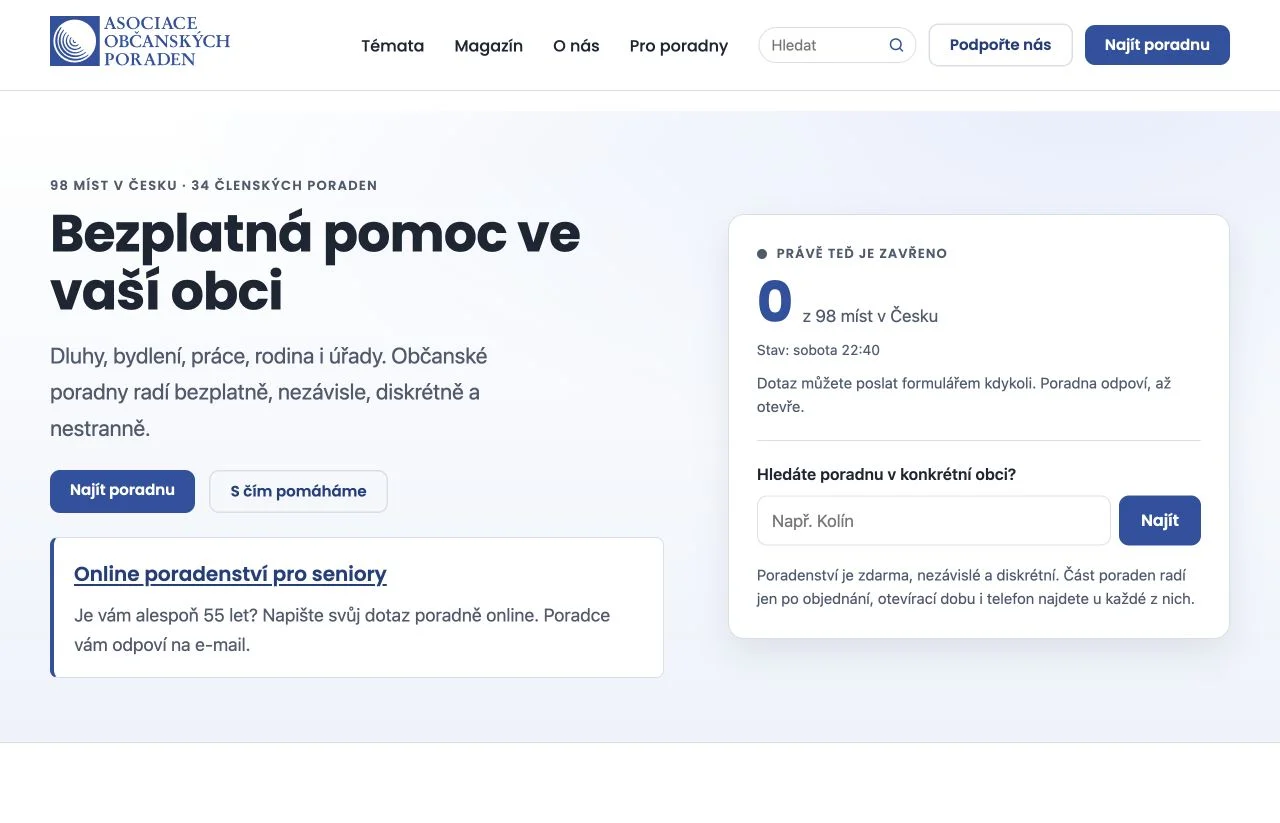This screenshot has width=1280, height=823.
Task: Open the Pro poradny menu item
Action: click(679, 45)
